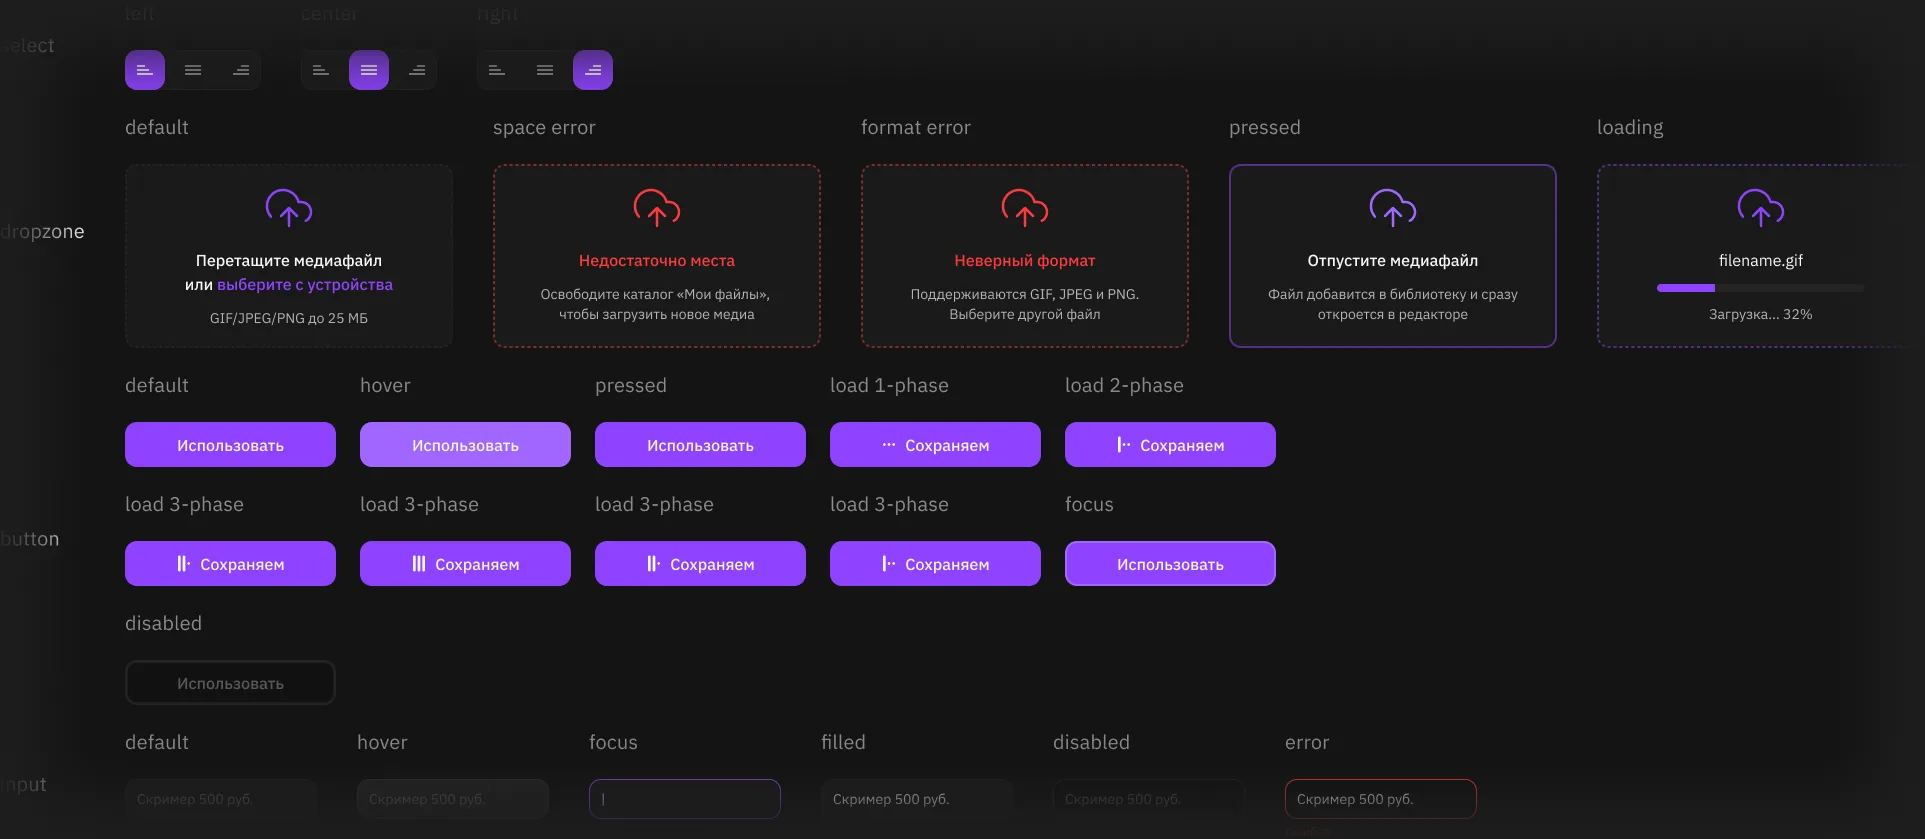1925x839 pixels.
Task: Click the red upload icon above 'Неверный формат'
Action: (x=1025, y=208)
